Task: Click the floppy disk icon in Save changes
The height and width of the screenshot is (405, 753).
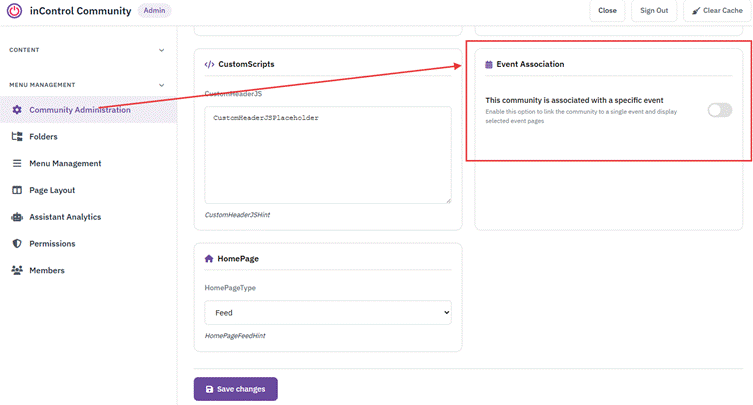Action: (209, 389)
